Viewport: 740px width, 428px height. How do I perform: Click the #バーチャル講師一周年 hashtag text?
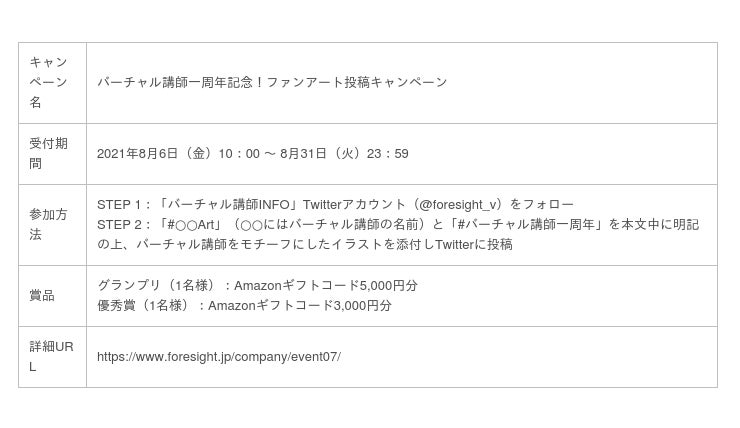click(x=526, y=225)
